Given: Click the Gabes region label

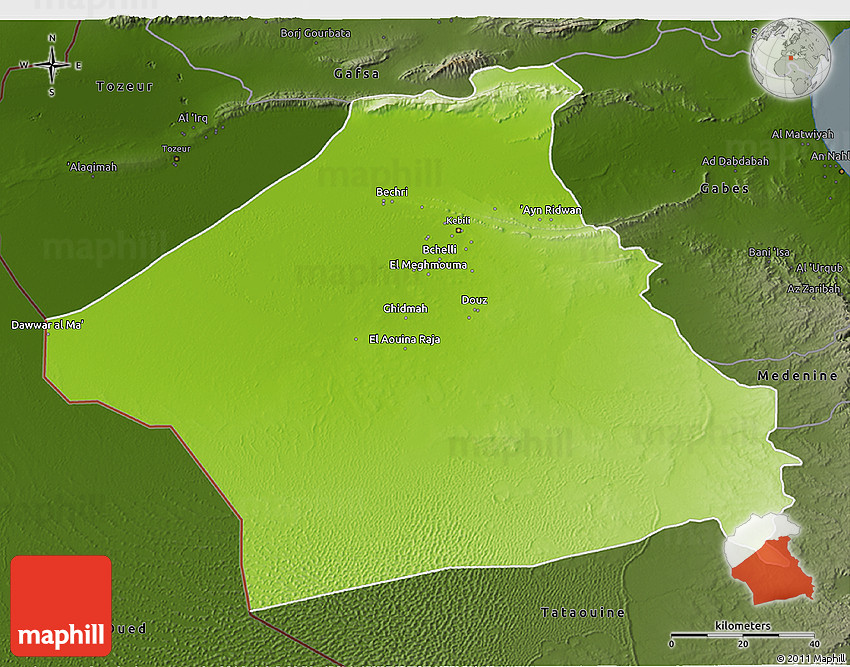Looking at the screenshot, I should coord(725,188).
